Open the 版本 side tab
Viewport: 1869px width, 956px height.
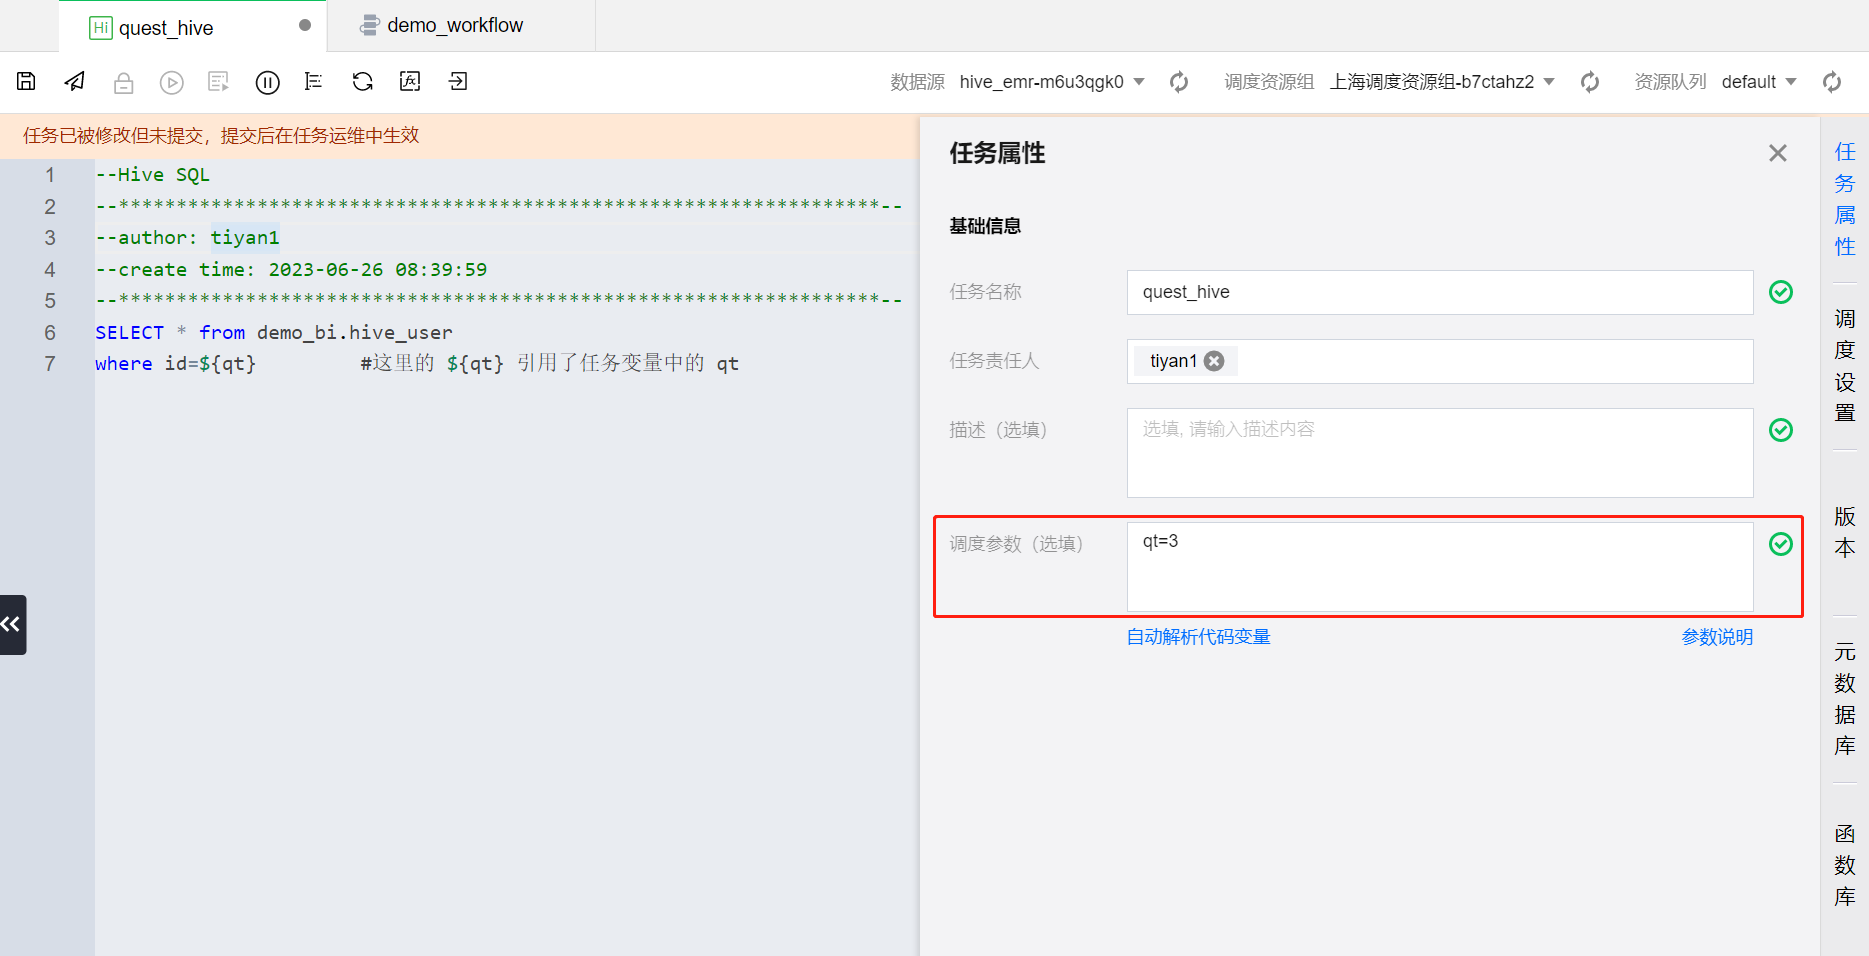click(1845, 532)
